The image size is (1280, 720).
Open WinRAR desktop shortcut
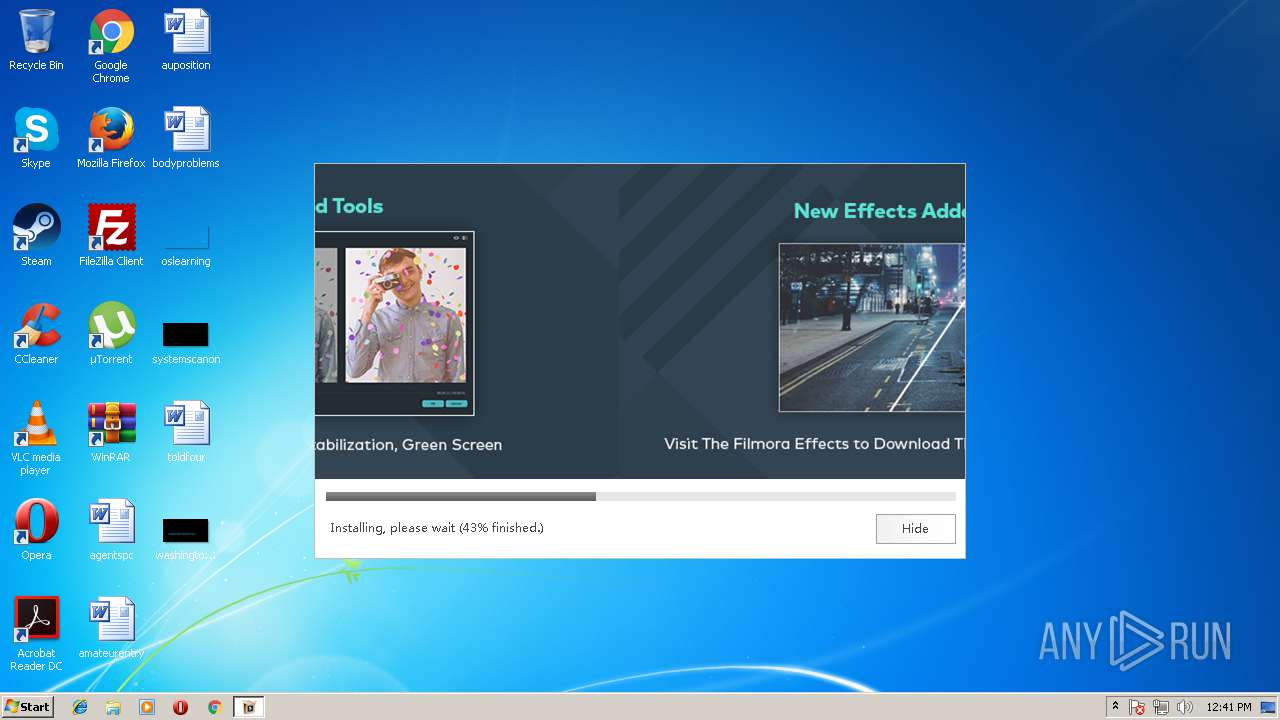(111, 432)
